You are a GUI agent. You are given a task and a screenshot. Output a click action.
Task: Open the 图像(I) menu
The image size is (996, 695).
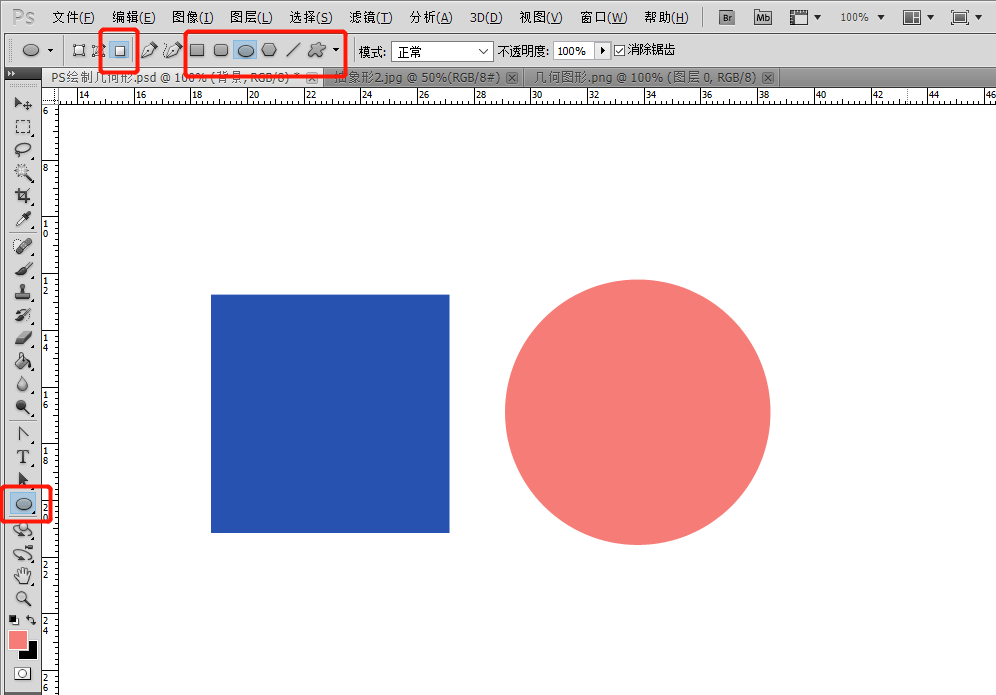coord(192,17)
